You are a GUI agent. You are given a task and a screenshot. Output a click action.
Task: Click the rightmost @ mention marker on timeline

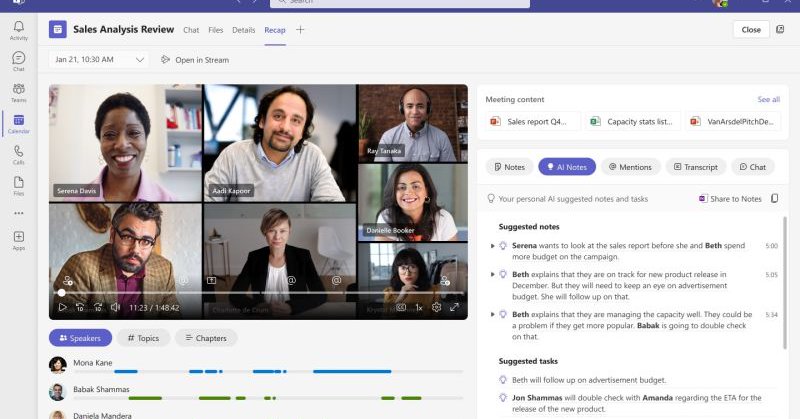[x=336, y=280]
